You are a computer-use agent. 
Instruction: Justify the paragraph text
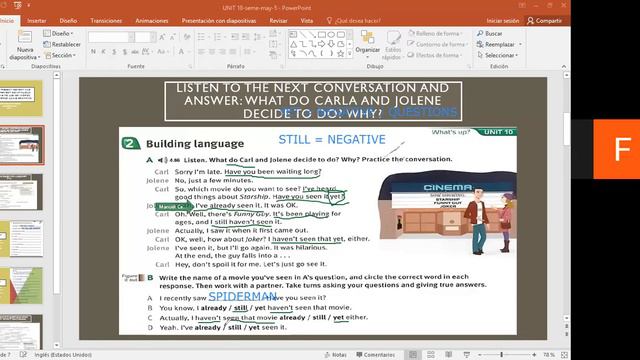233,52
